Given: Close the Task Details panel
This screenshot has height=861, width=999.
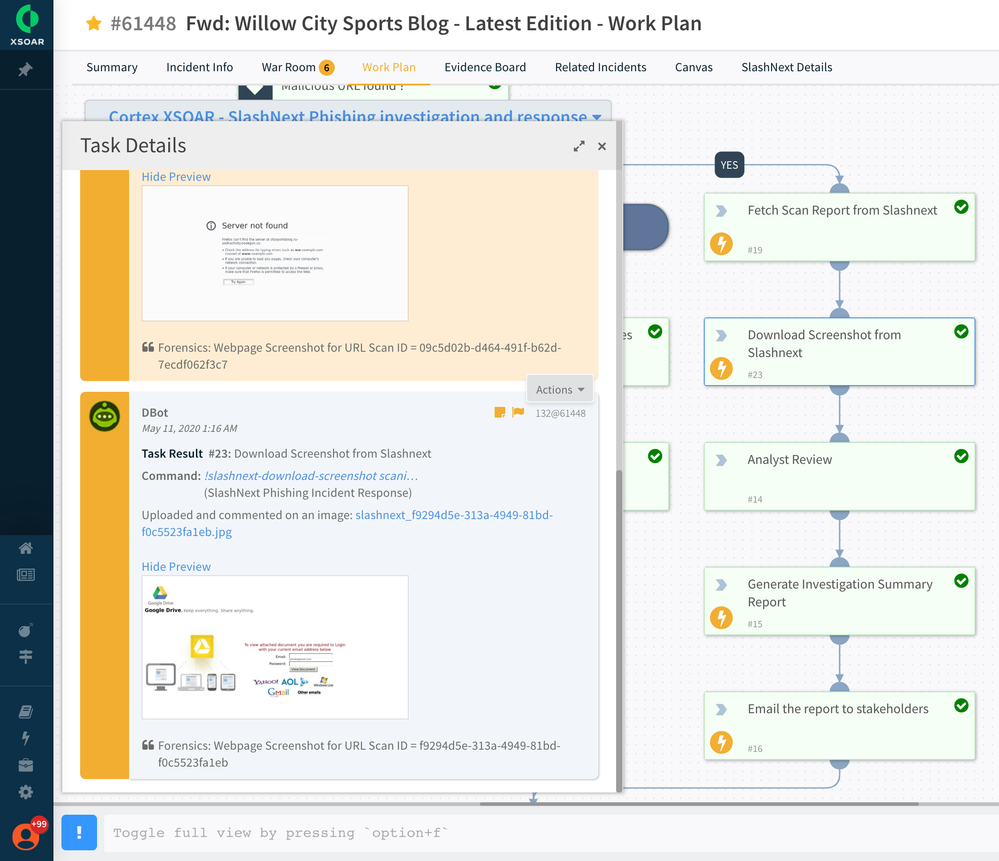Looking at the screenshot, I should click(x=601, y=147).
